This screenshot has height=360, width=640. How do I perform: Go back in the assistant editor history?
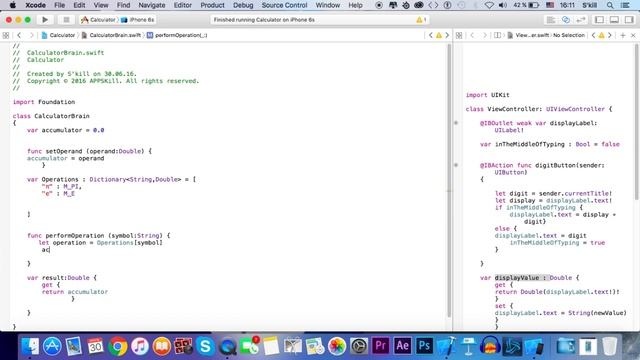pyautogui.click(x=472, y=36)
